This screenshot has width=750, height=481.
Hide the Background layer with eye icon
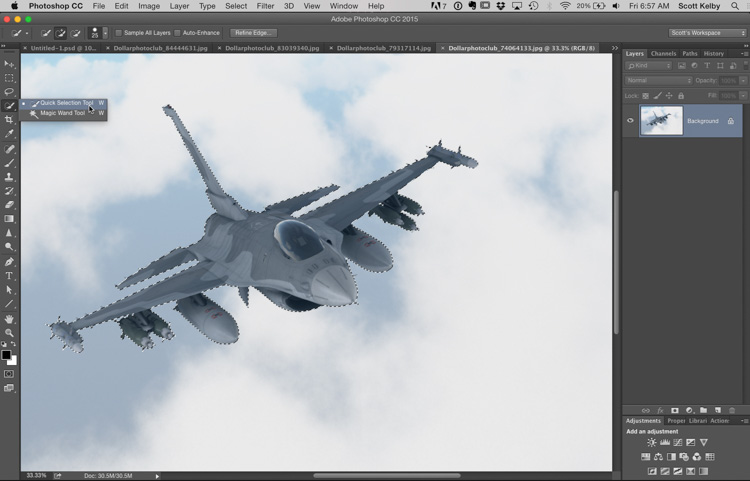tap(630, 121)
